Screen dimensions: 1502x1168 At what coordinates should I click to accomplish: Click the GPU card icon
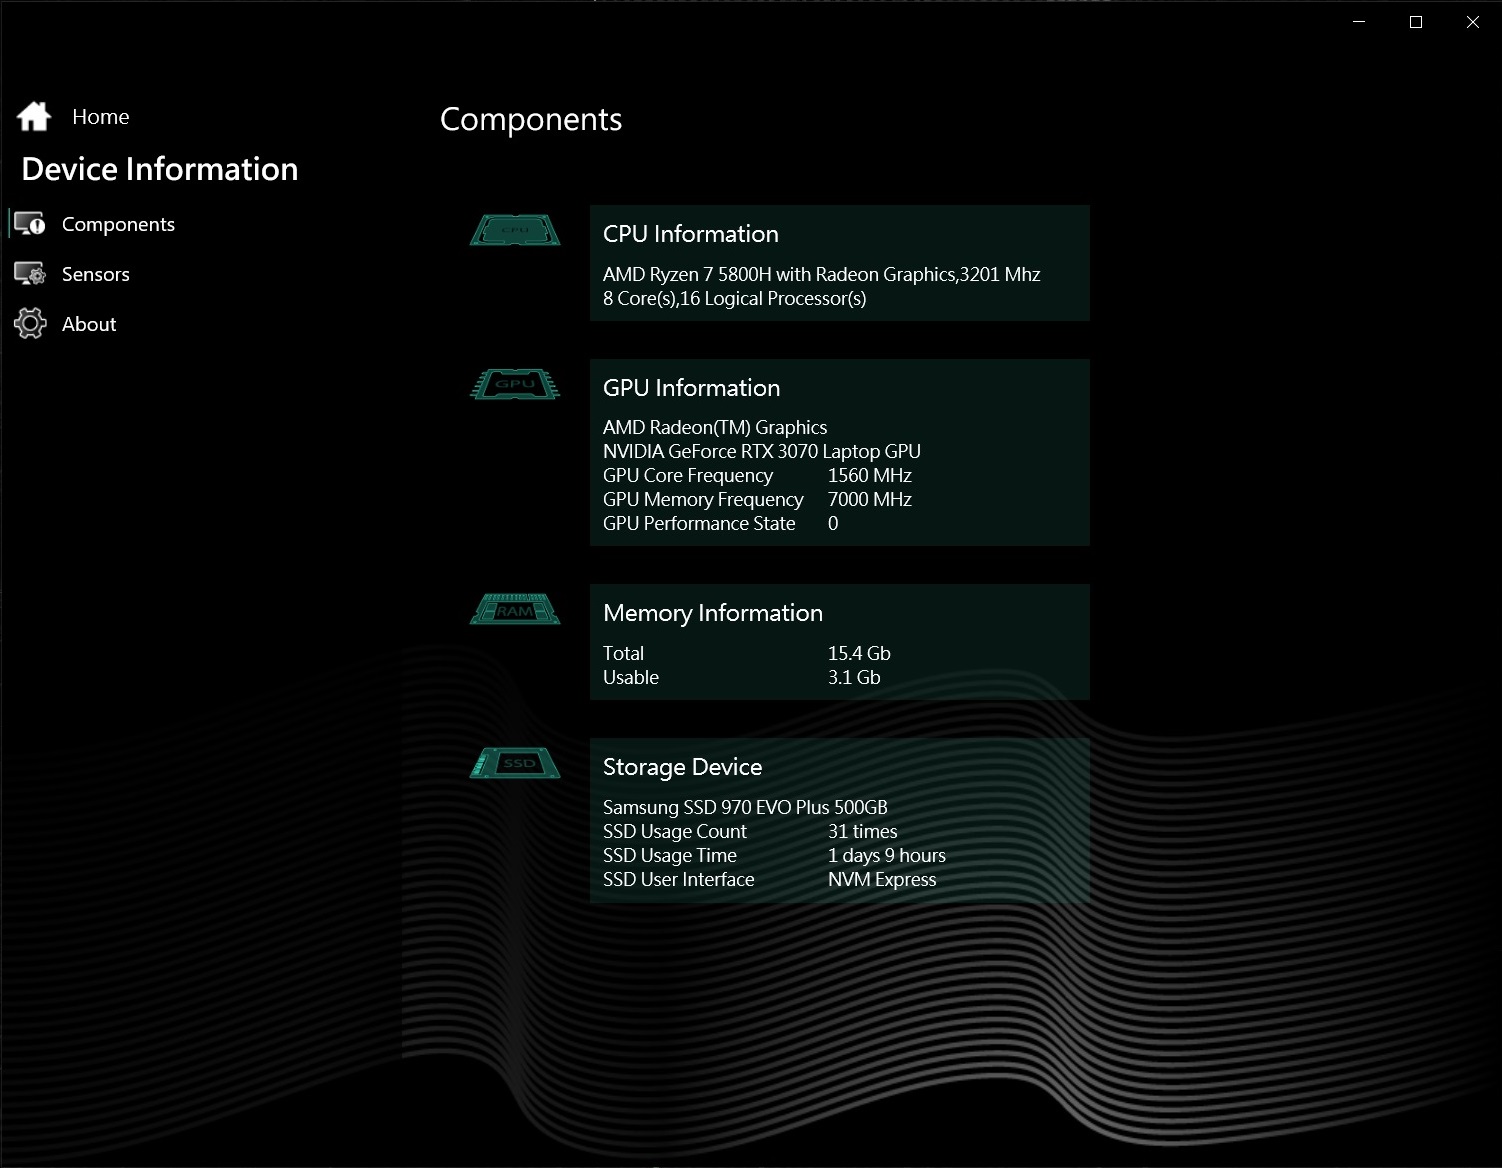click(515, 384)
